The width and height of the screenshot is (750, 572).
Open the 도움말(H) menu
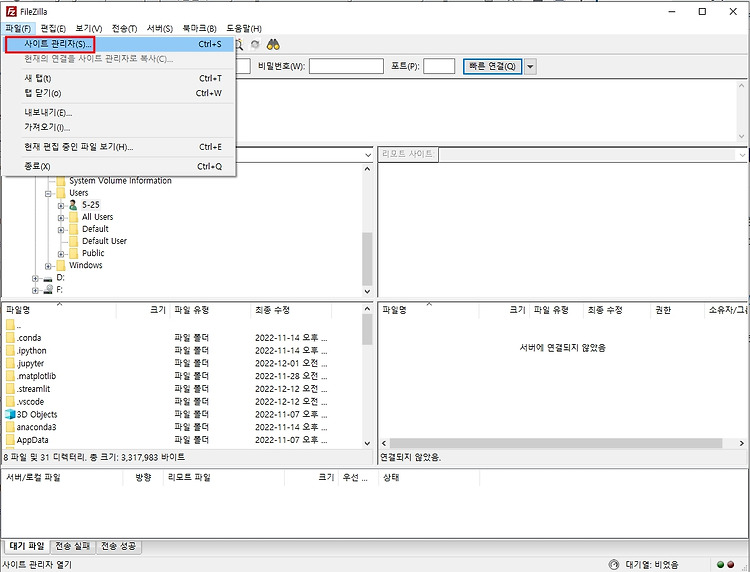coord(244,29)
